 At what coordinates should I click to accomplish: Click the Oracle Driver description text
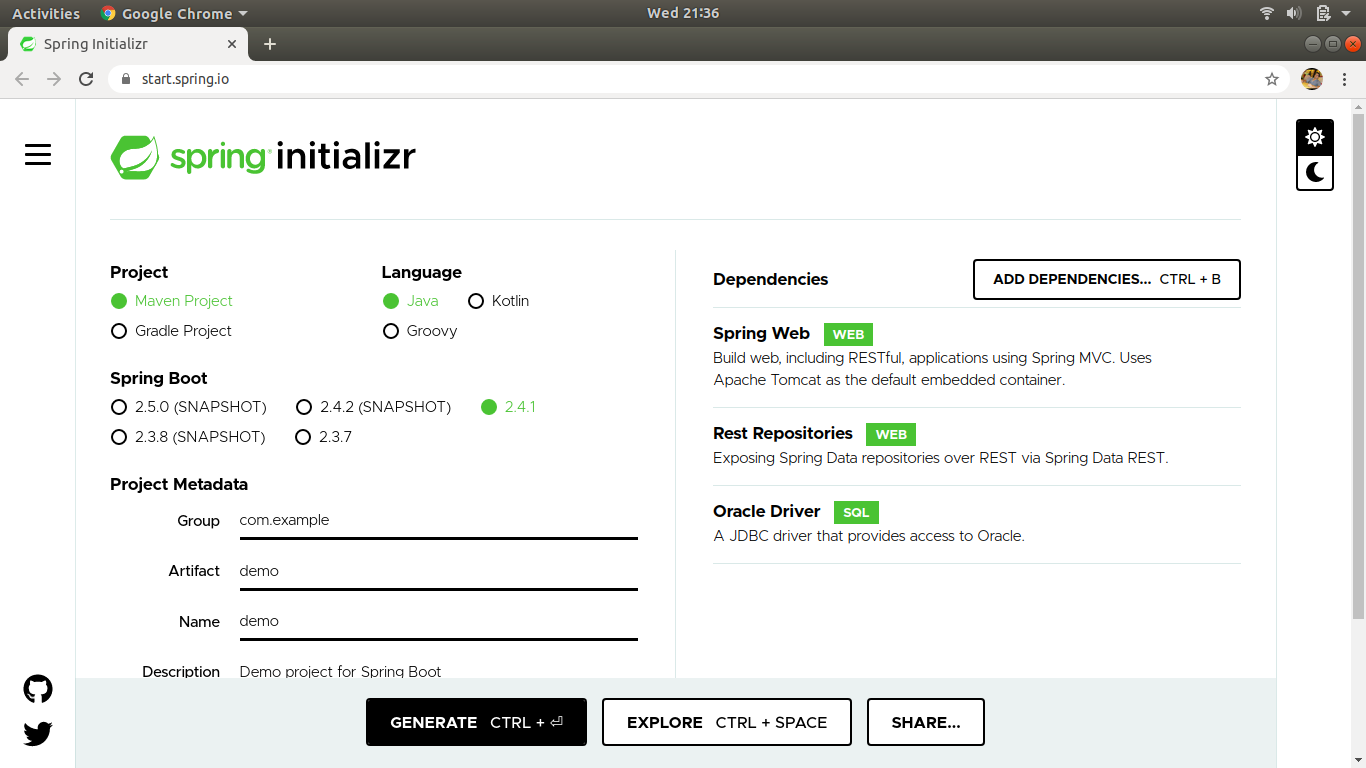click(x=869, y=536)
